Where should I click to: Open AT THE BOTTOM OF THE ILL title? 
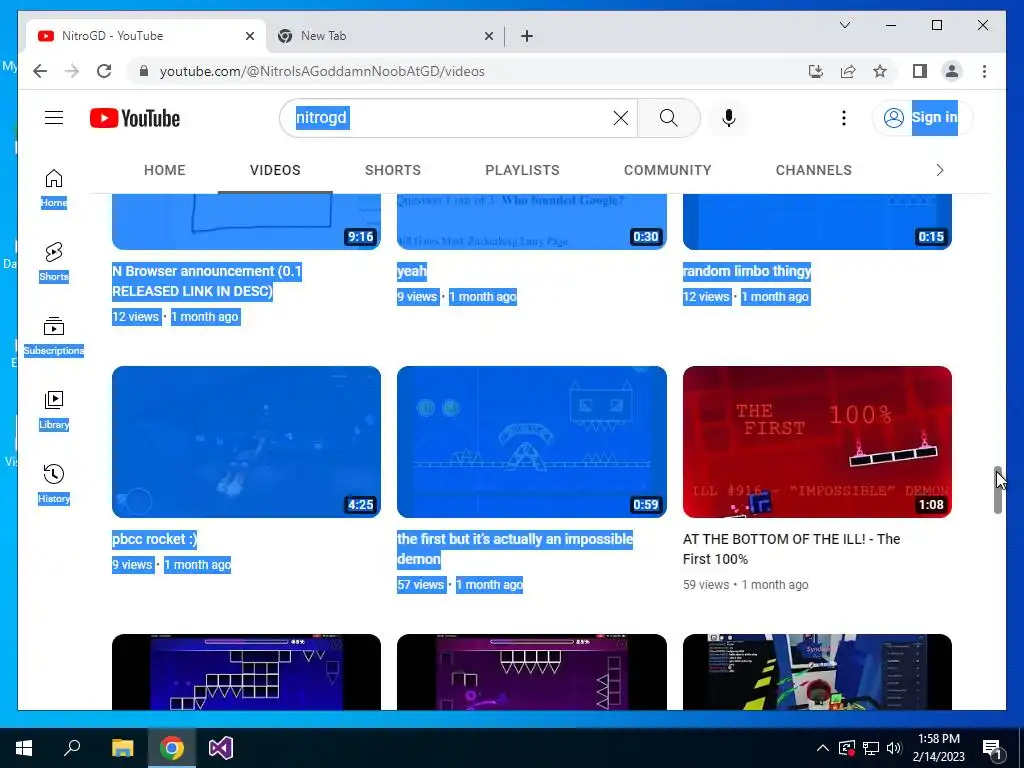(792, 549)
